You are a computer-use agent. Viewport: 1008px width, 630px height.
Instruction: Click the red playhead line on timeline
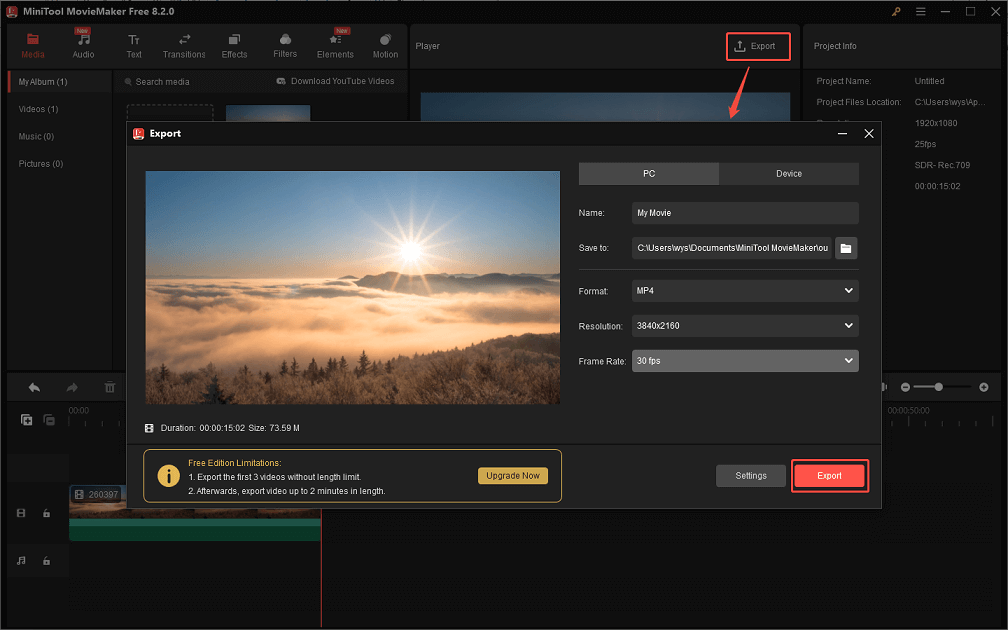tap(321, 566)
